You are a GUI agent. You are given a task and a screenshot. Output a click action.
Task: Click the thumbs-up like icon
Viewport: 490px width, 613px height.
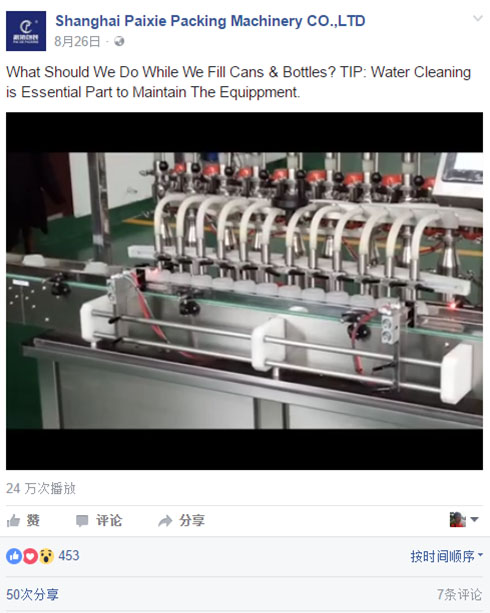click(13, 521)
